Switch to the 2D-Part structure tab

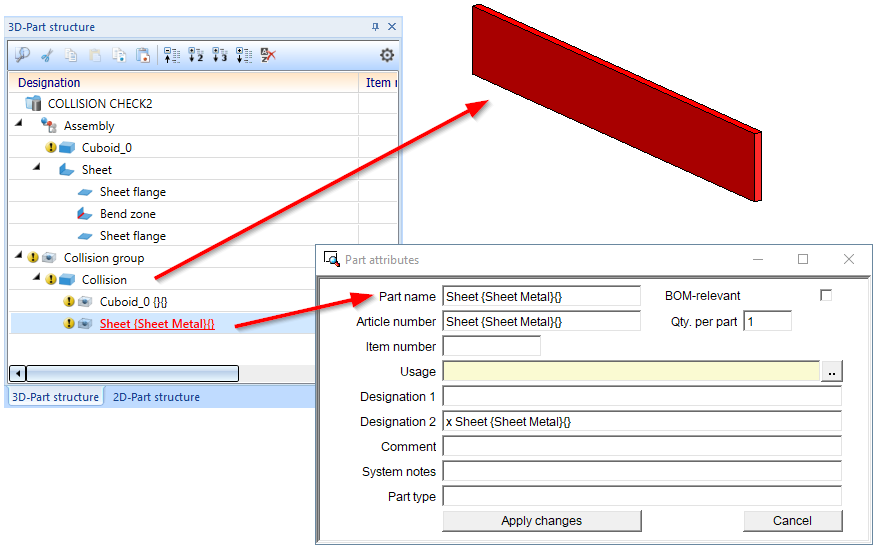click(x=156, y=396)
